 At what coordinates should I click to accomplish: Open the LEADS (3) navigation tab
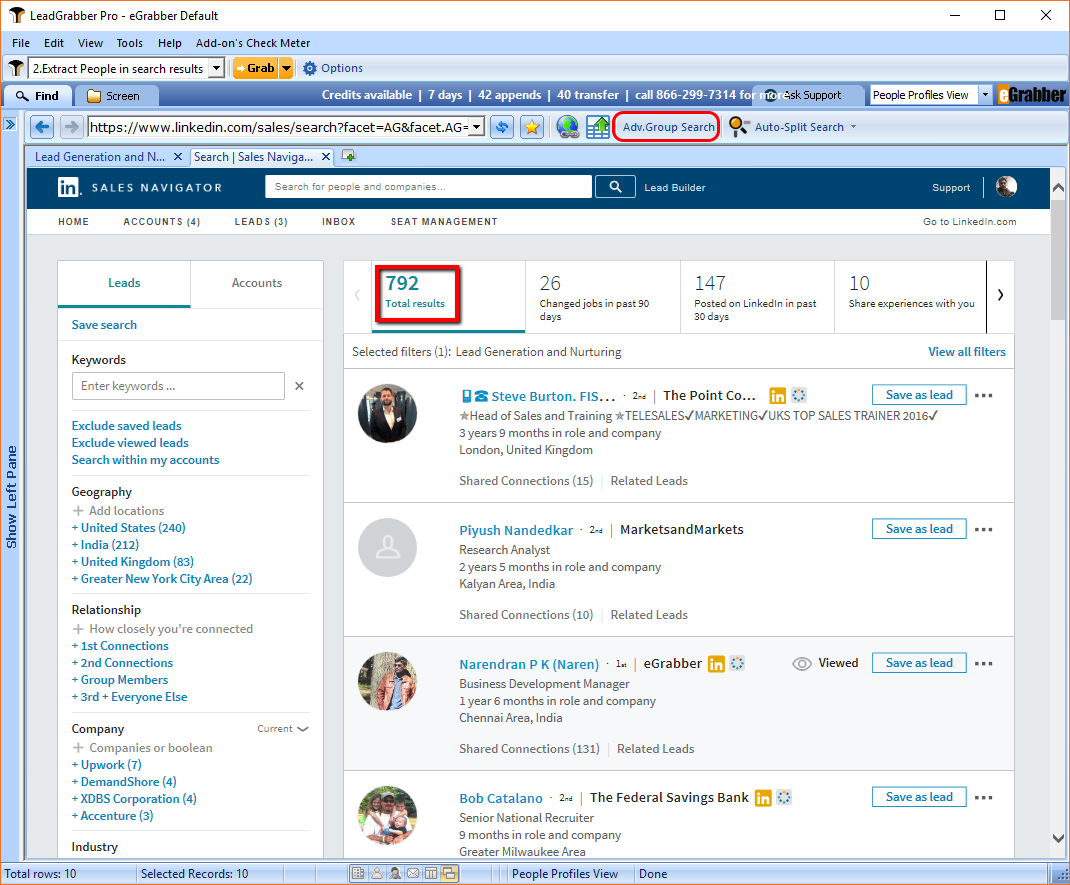[x=261, y=222]
